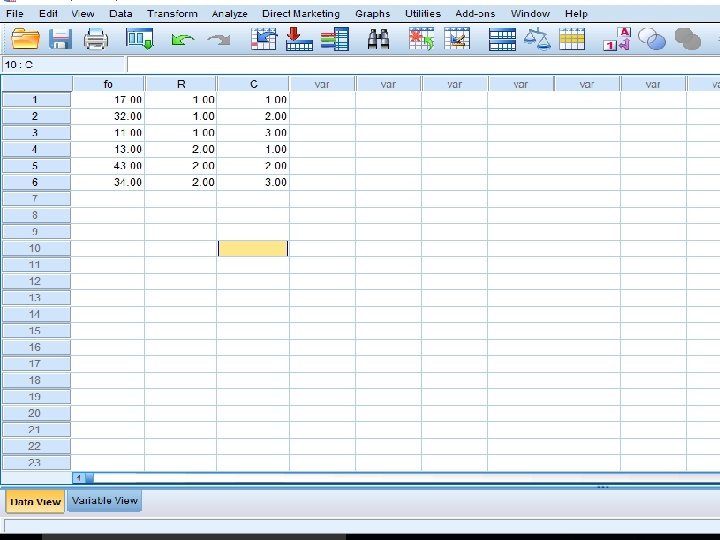Click the cell value 34.00
This screenshot has width=720, height=540.
point(108,182)
